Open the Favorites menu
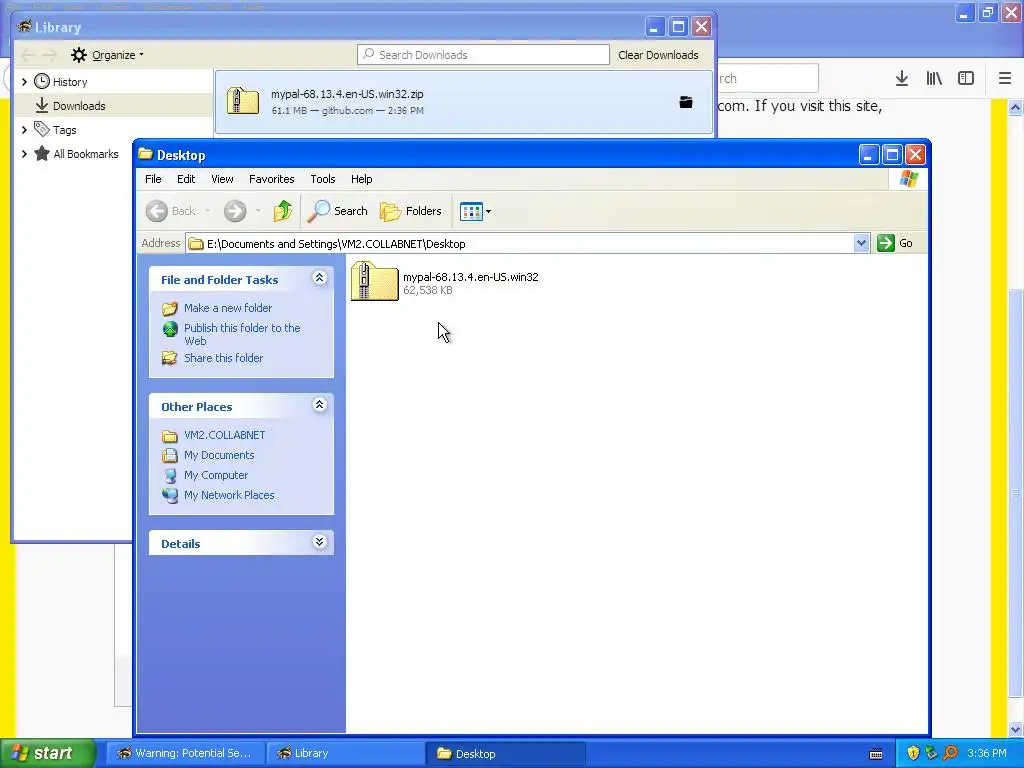The image size is (1024, 768). 272,179
